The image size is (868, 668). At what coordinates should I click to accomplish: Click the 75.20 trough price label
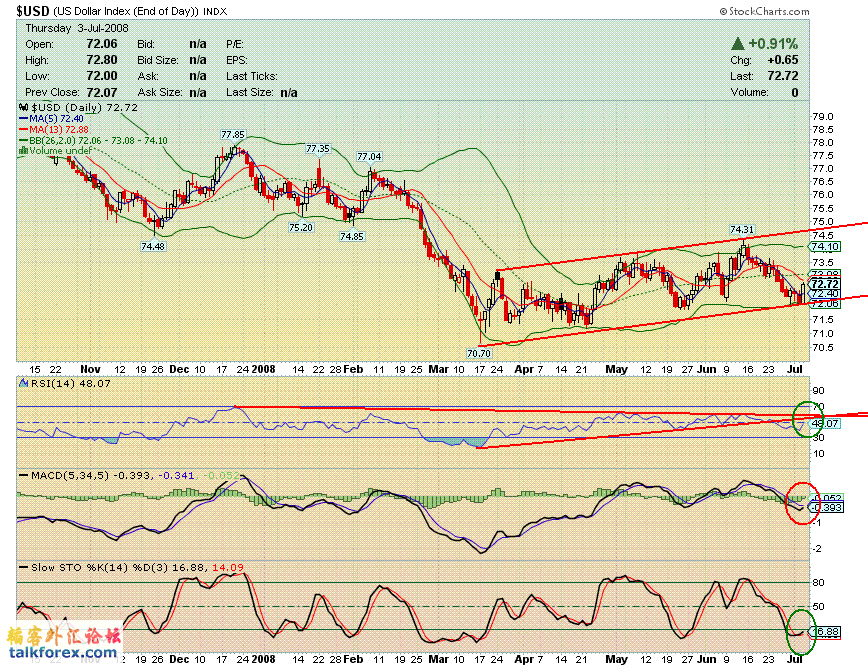coord(301,227)
